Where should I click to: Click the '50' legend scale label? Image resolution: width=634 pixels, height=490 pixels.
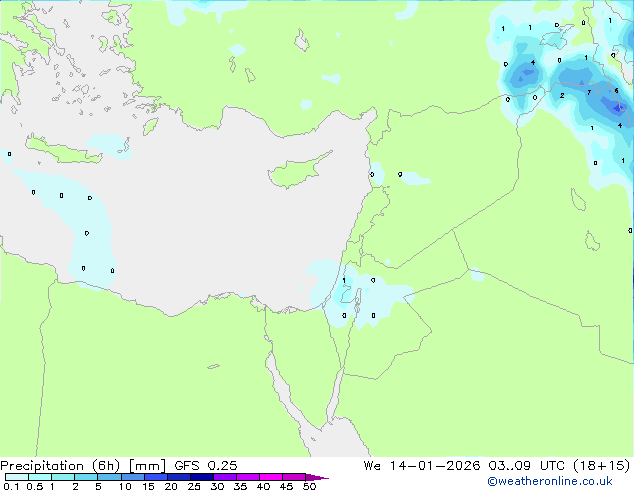[x=309, y=486]
